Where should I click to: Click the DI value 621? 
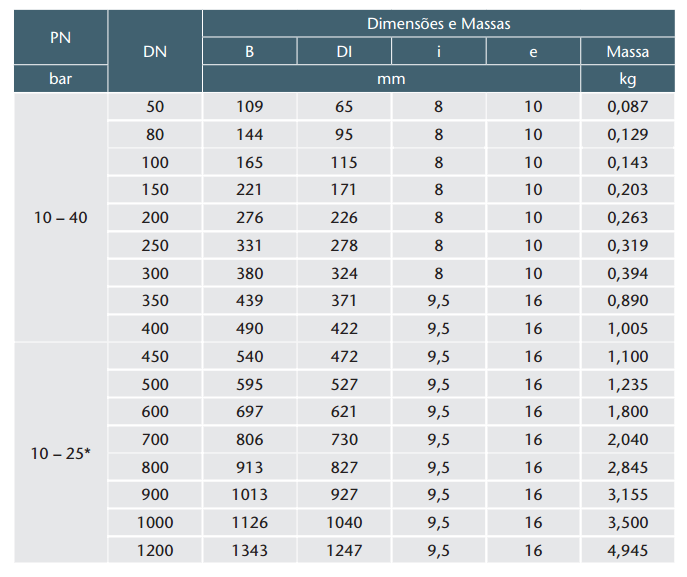tap(344, 411)
